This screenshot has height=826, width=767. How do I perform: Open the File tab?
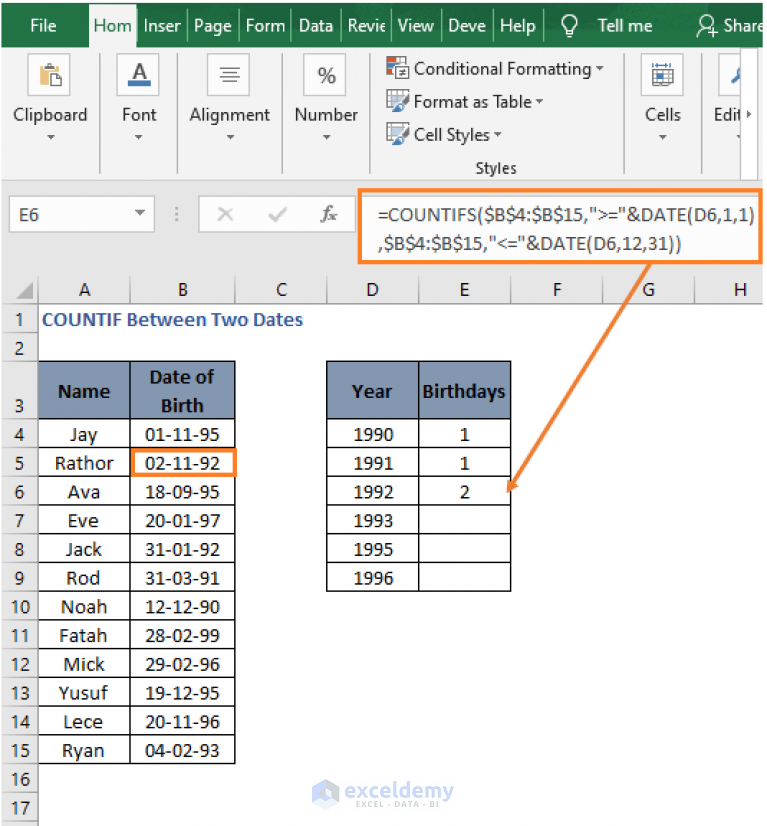pyautogui.click(x=43, y=25)
